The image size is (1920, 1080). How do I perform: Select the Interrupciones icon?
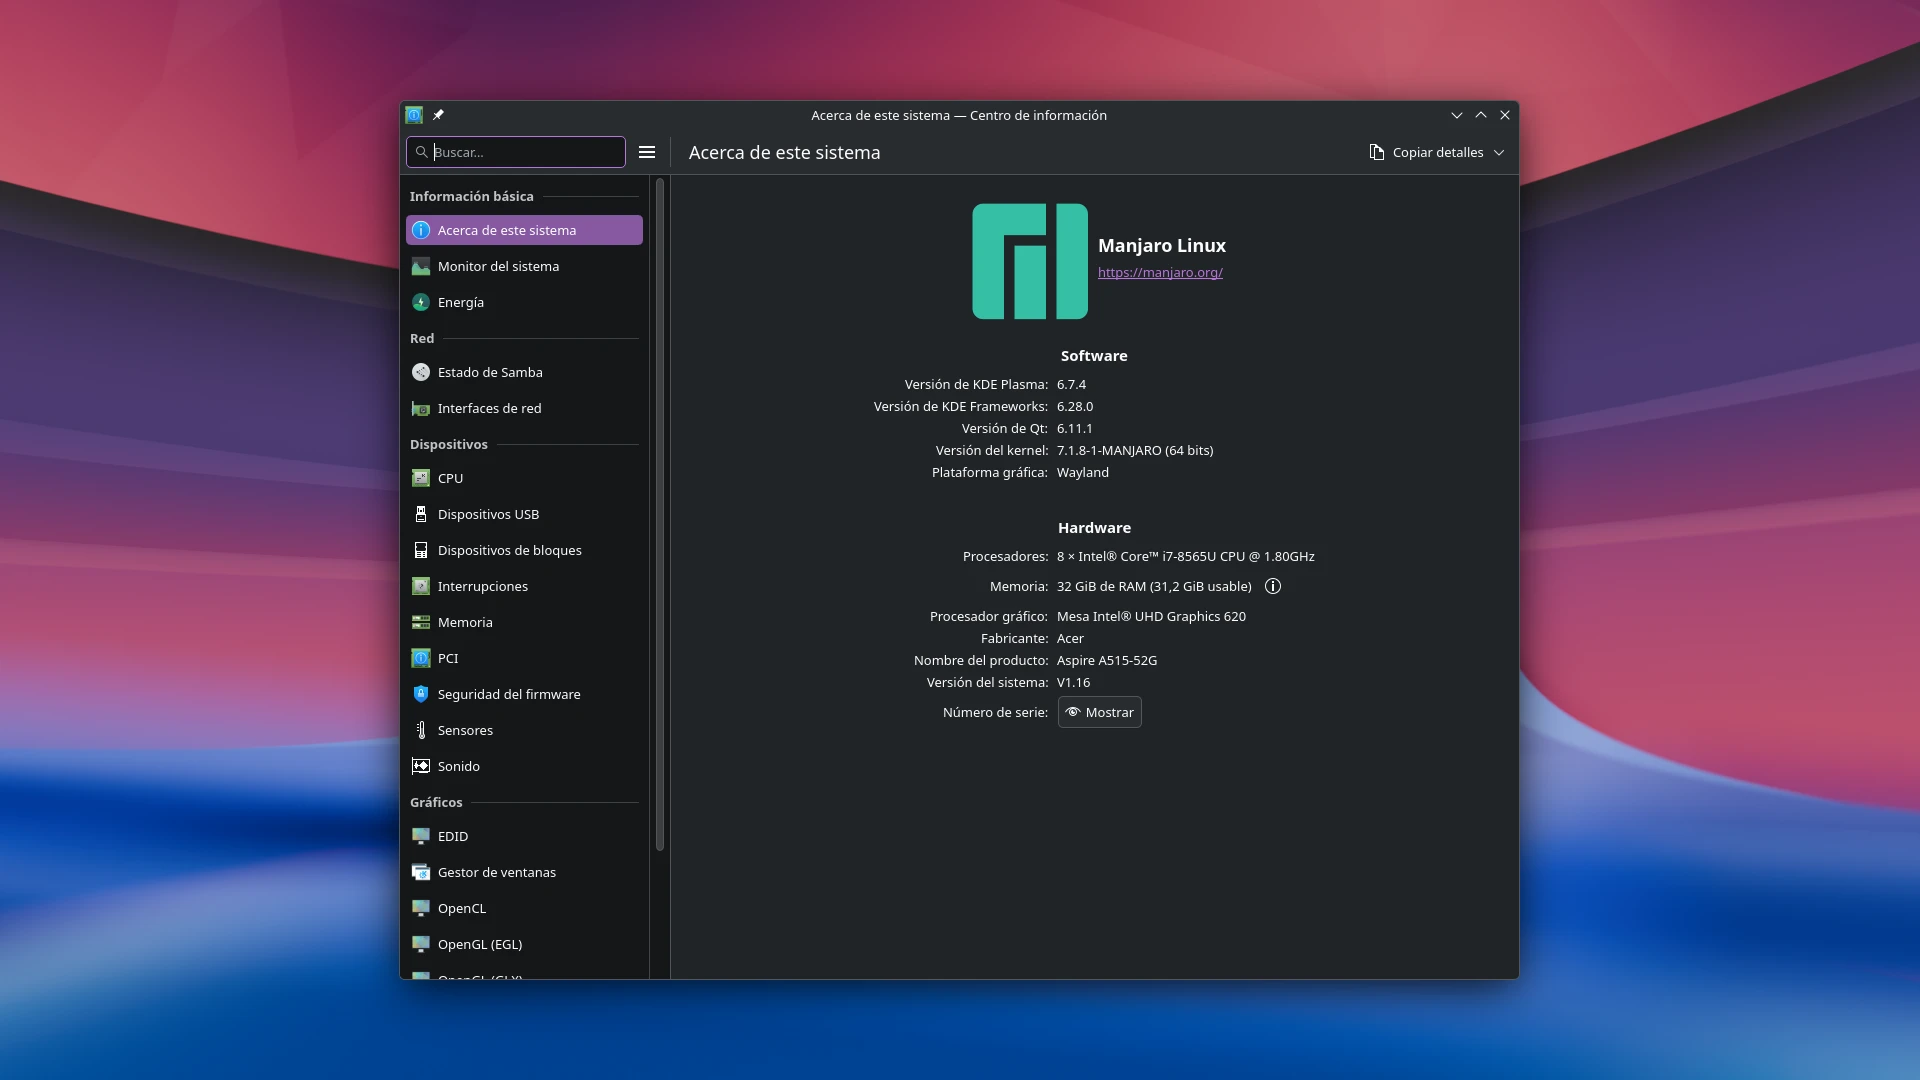[x=421, y=586]
